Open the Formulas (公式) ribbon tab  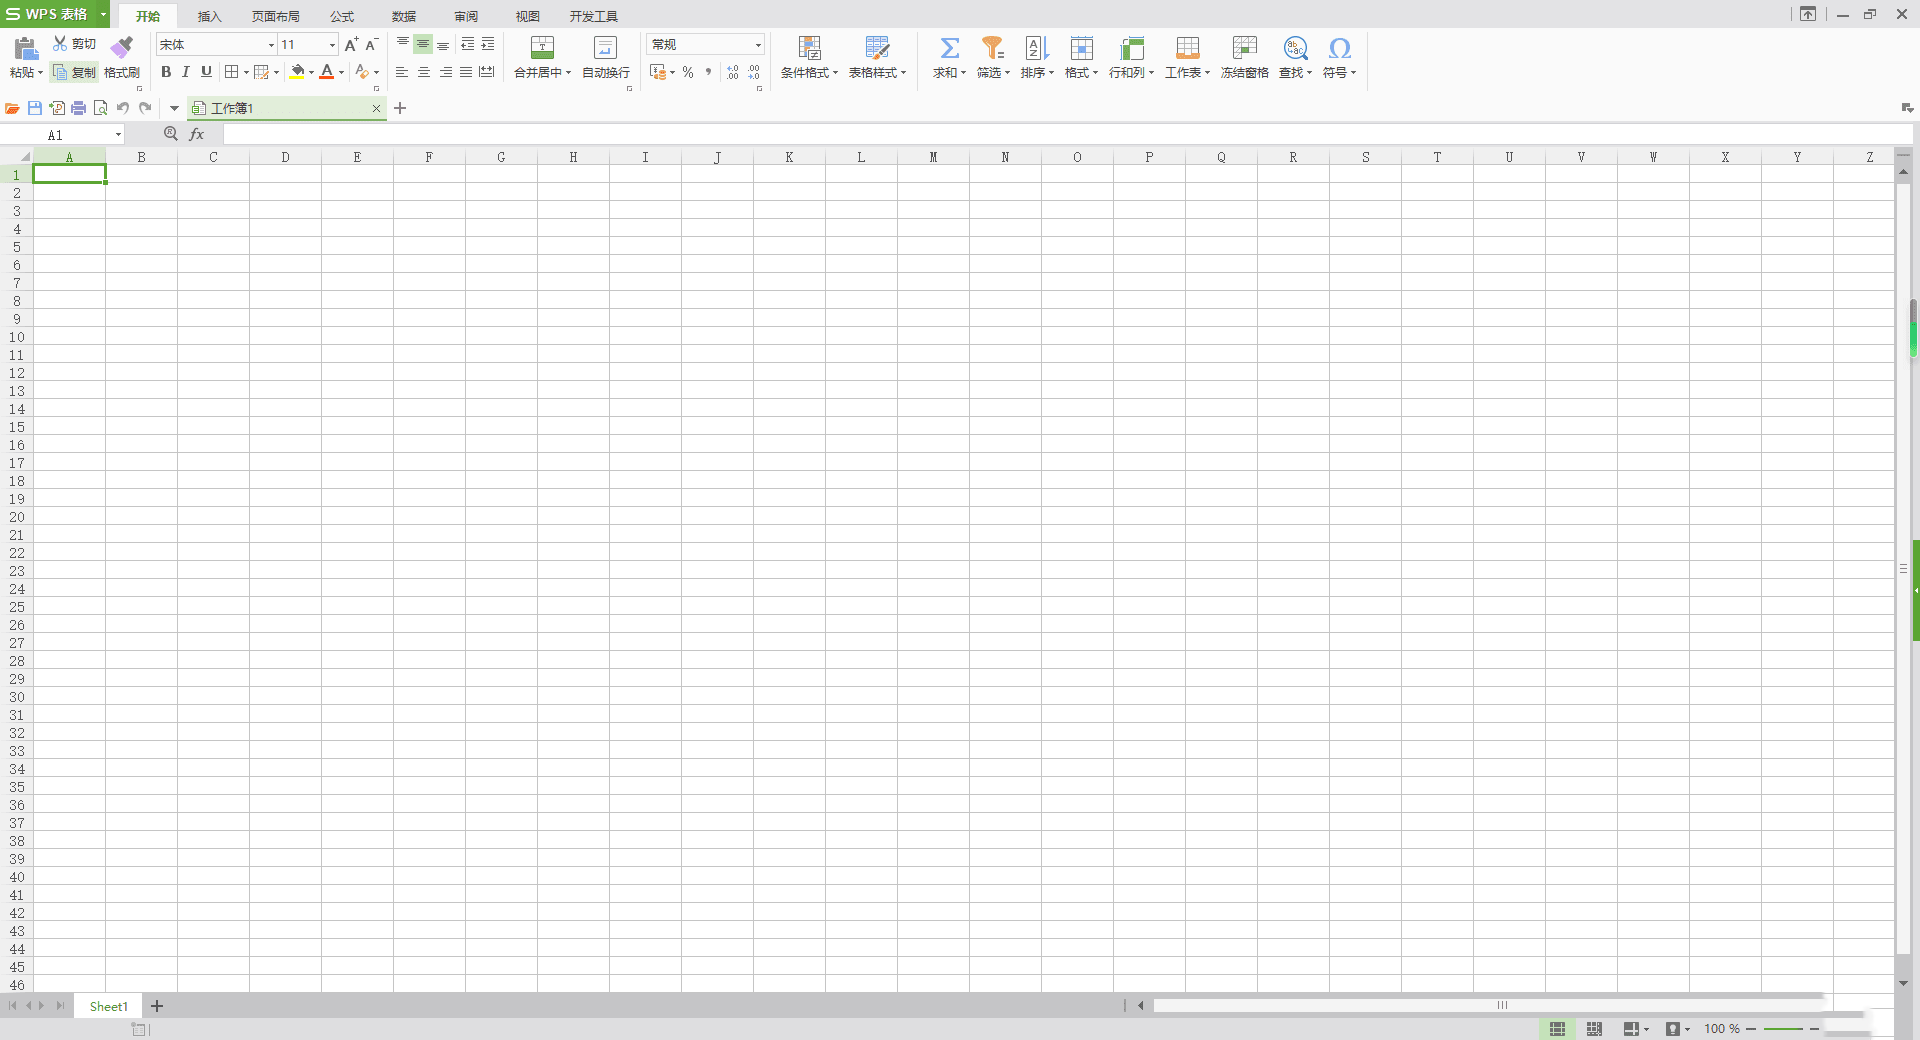coord(342,16)
